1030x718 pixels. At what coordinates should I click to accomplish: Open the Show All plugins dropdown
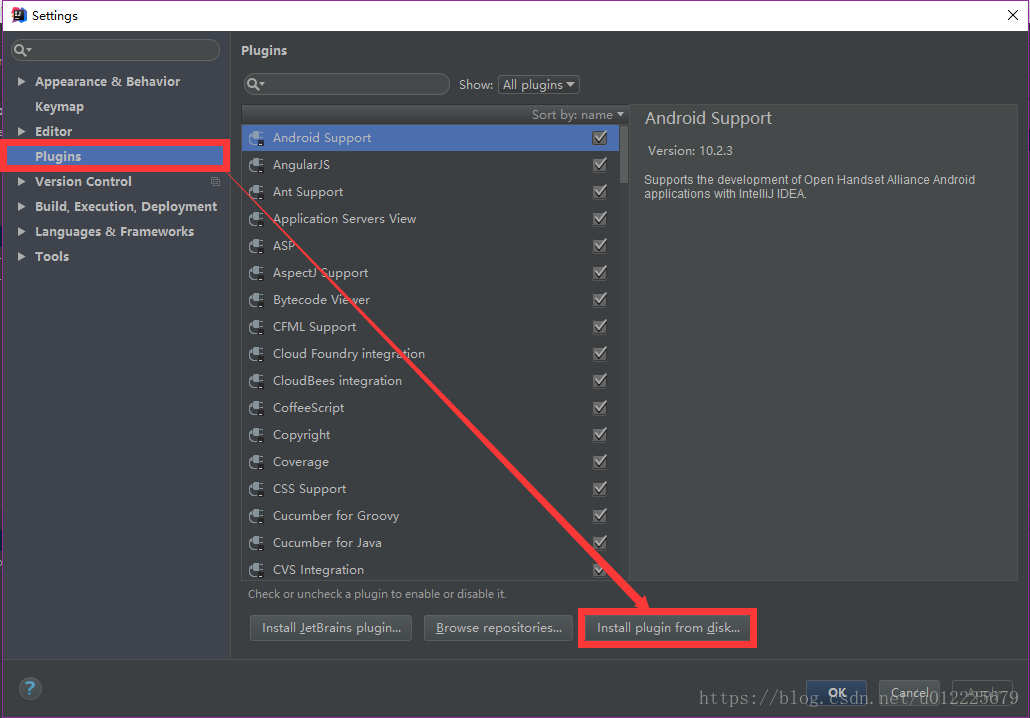tap(539, 85)
